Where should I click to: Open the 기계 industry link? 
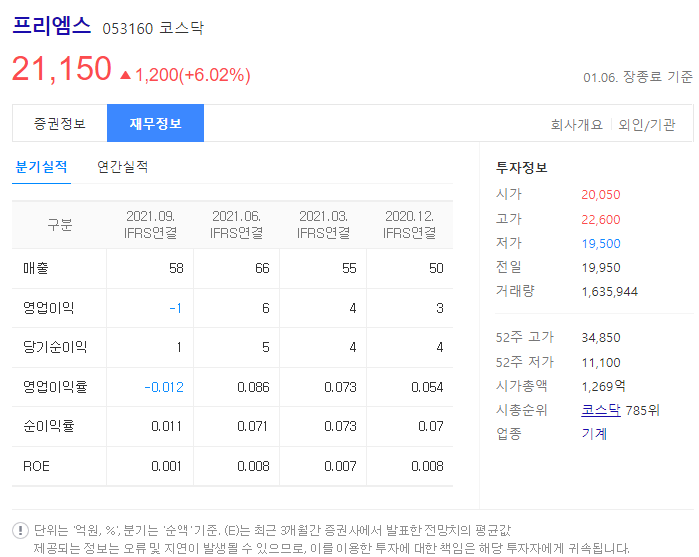click(x=594, y=433)
